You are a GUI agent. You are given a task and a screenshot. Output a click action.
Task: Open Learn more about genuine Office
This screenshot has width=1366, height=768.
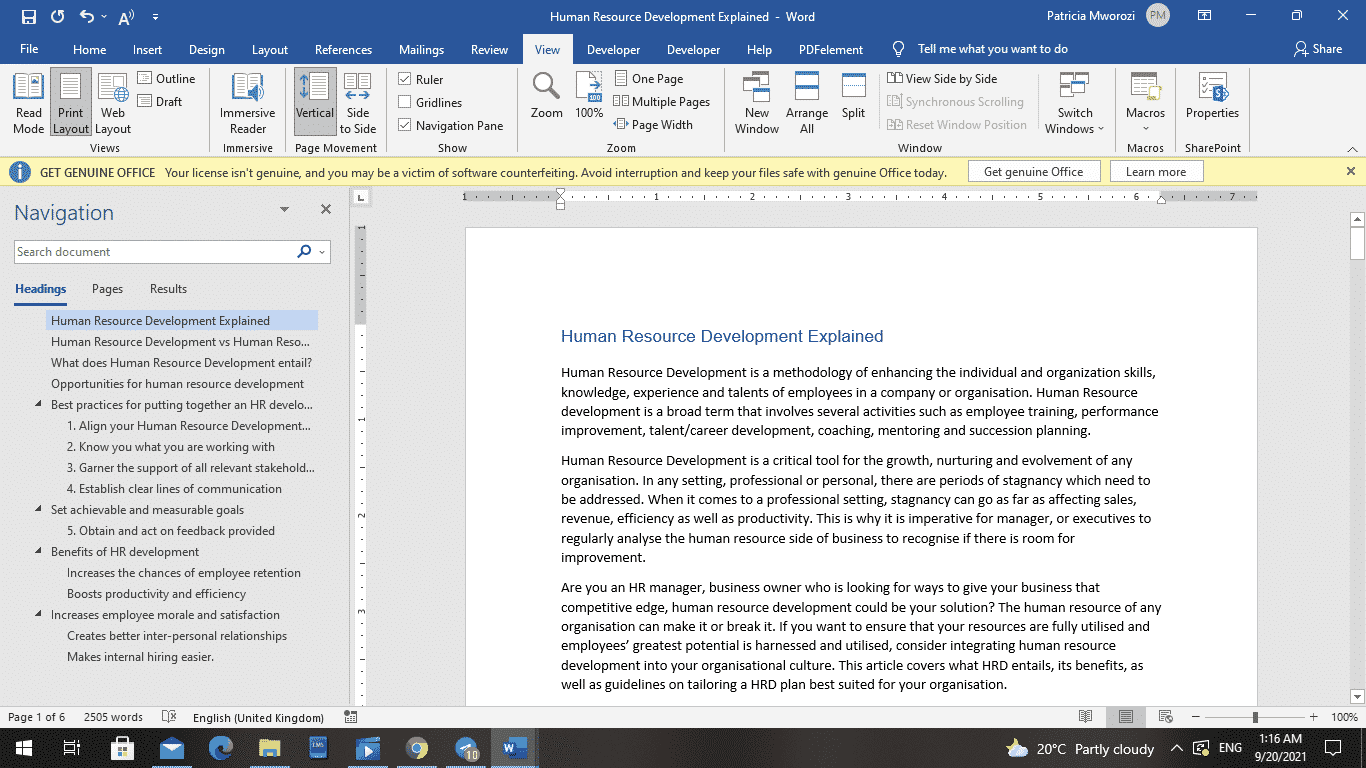(x=1156, y=171)
